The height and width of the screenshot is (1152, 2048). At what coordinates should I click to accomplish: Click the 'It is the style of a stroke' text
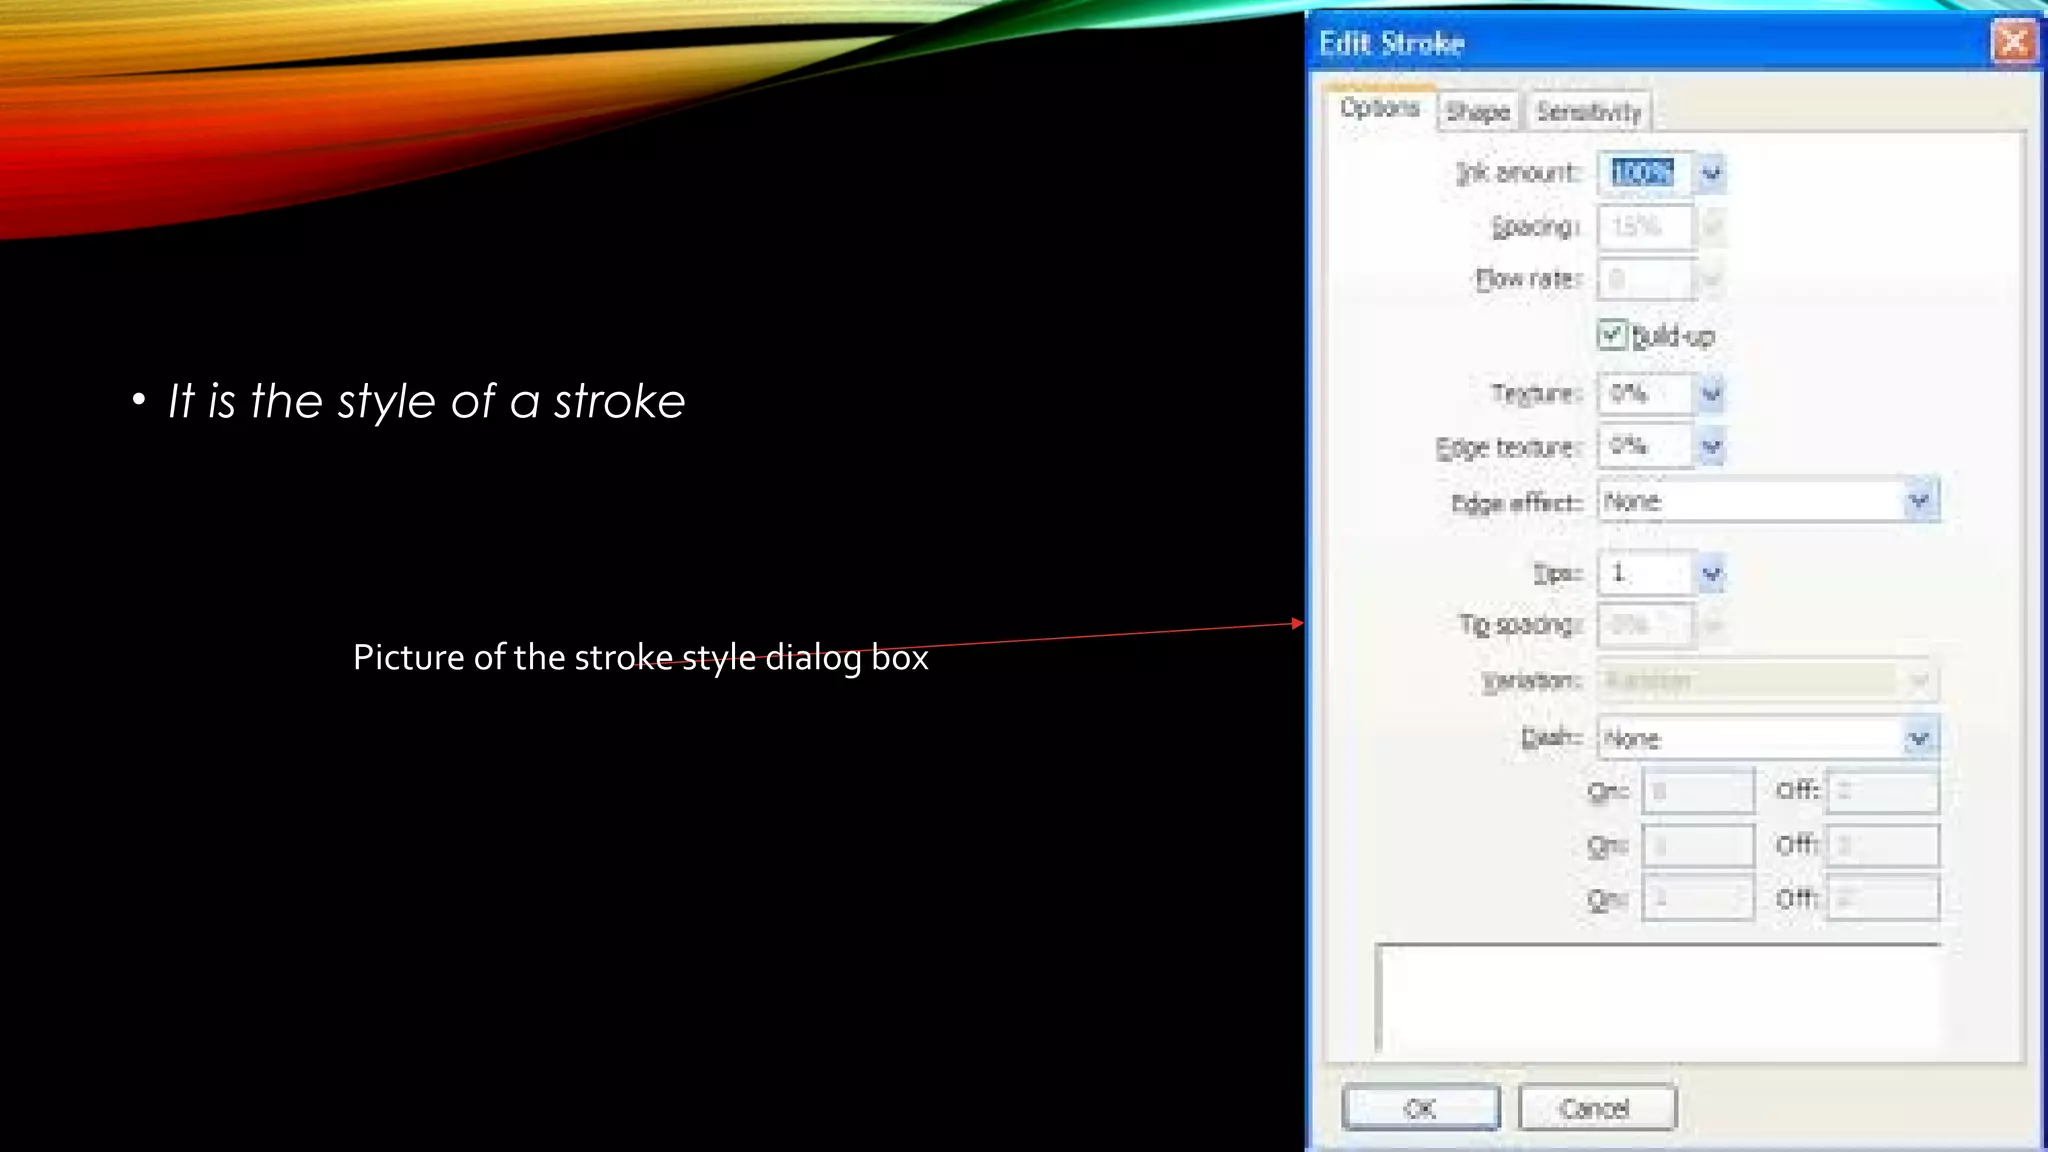point(426,401)
